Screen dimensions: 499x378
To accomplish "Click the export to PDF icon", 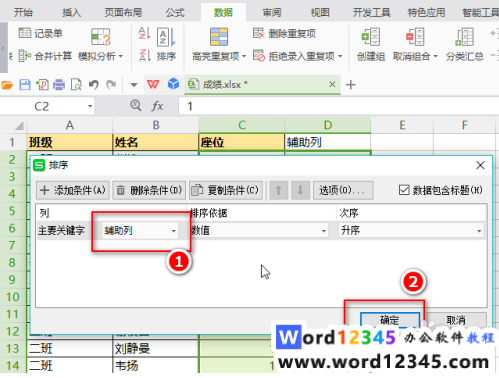I will click(42, 85).
